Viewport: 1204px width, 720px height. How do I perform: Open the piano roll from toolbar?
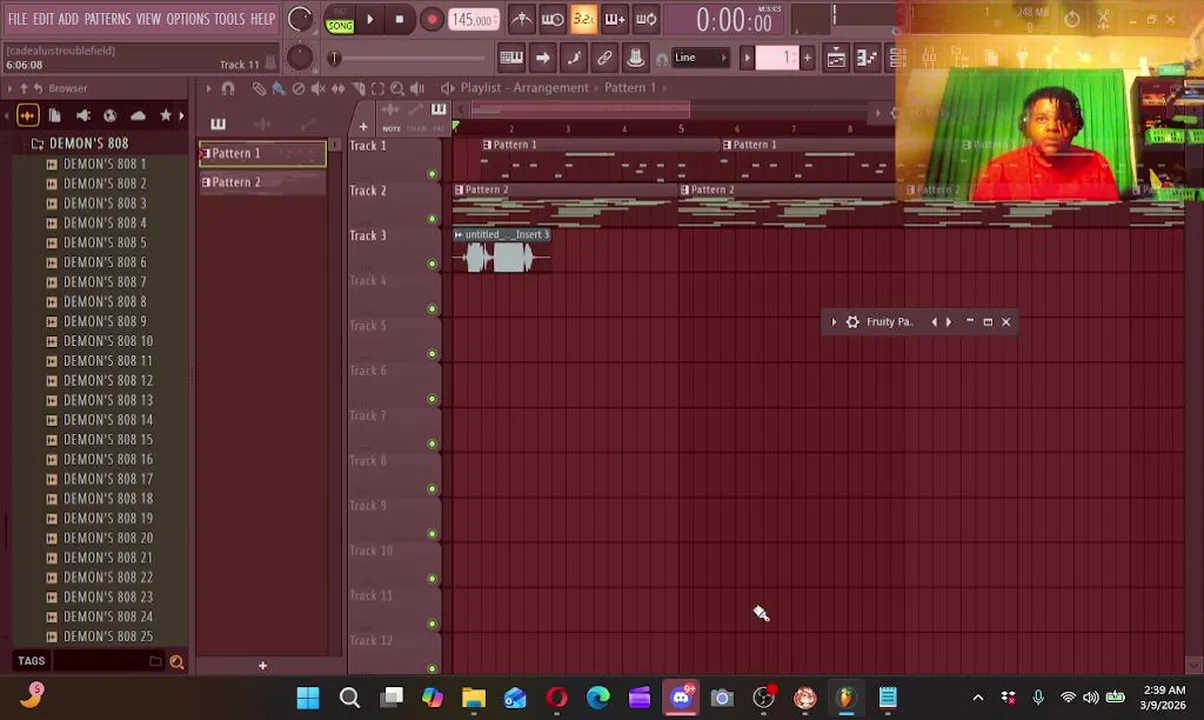click(x=511, y=58)
